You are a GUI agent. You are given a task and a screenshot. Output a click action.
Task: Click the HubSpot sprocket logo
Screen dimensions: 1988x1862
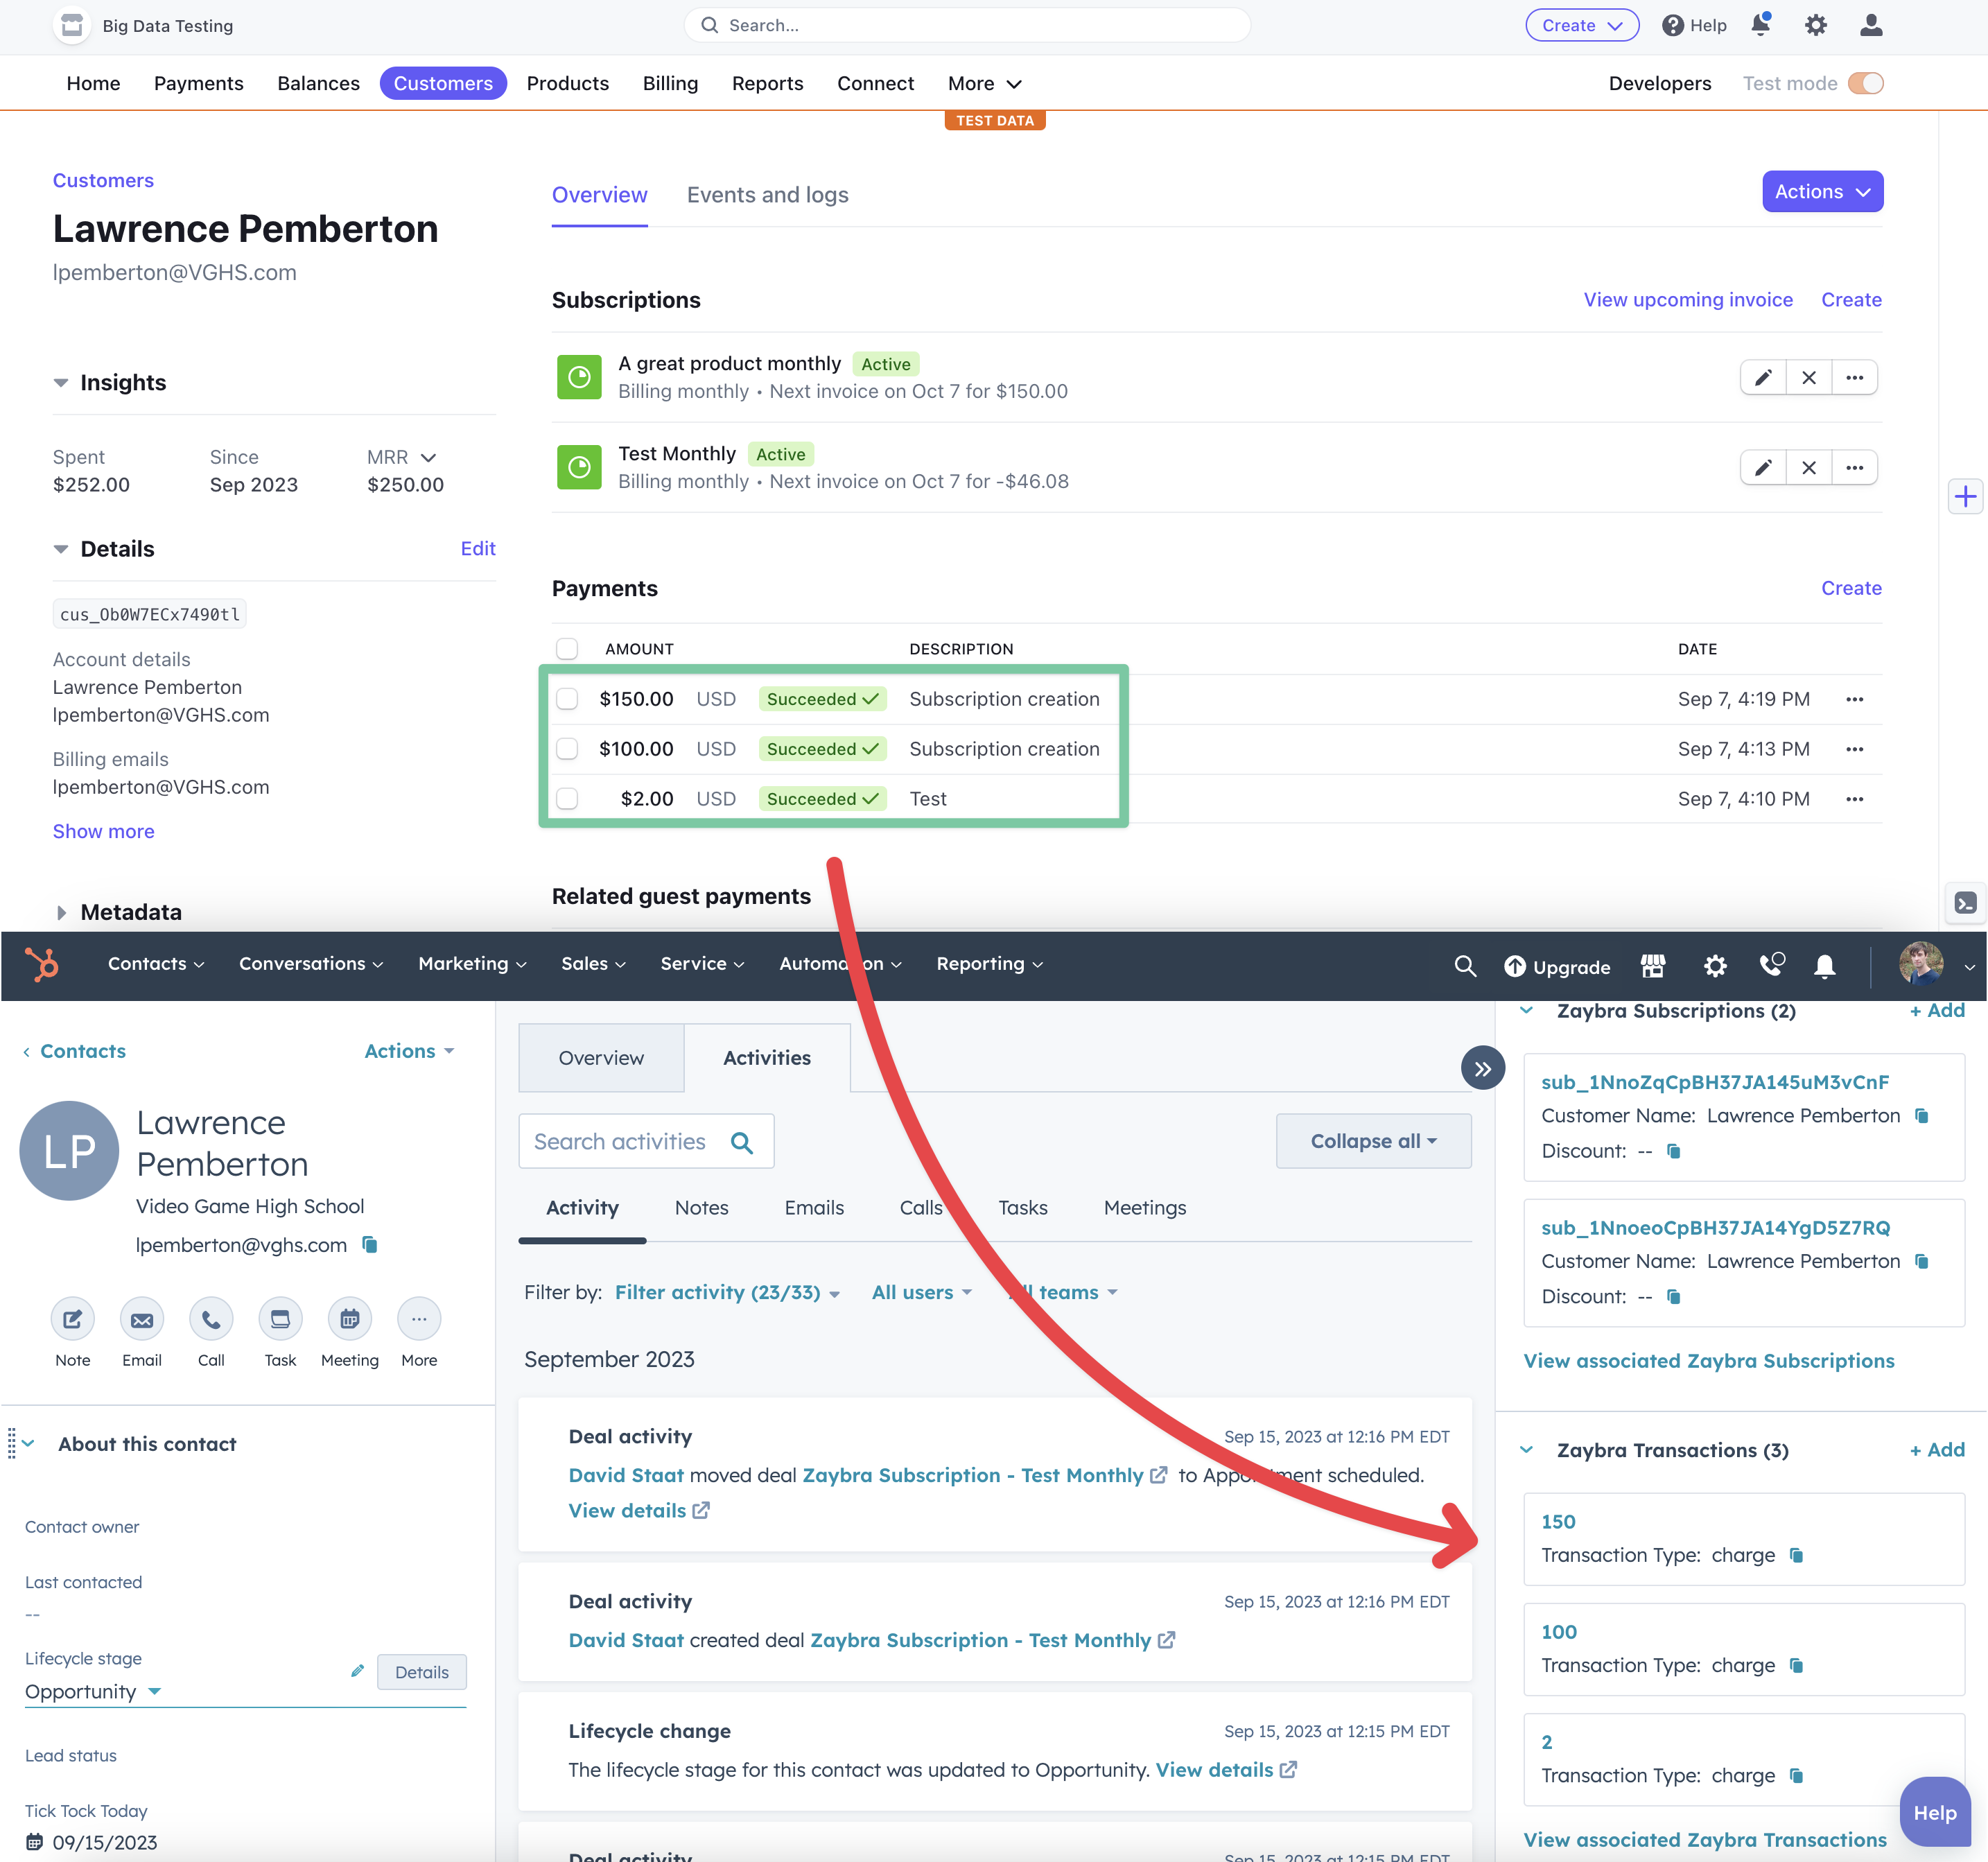(x=43, y=964)
